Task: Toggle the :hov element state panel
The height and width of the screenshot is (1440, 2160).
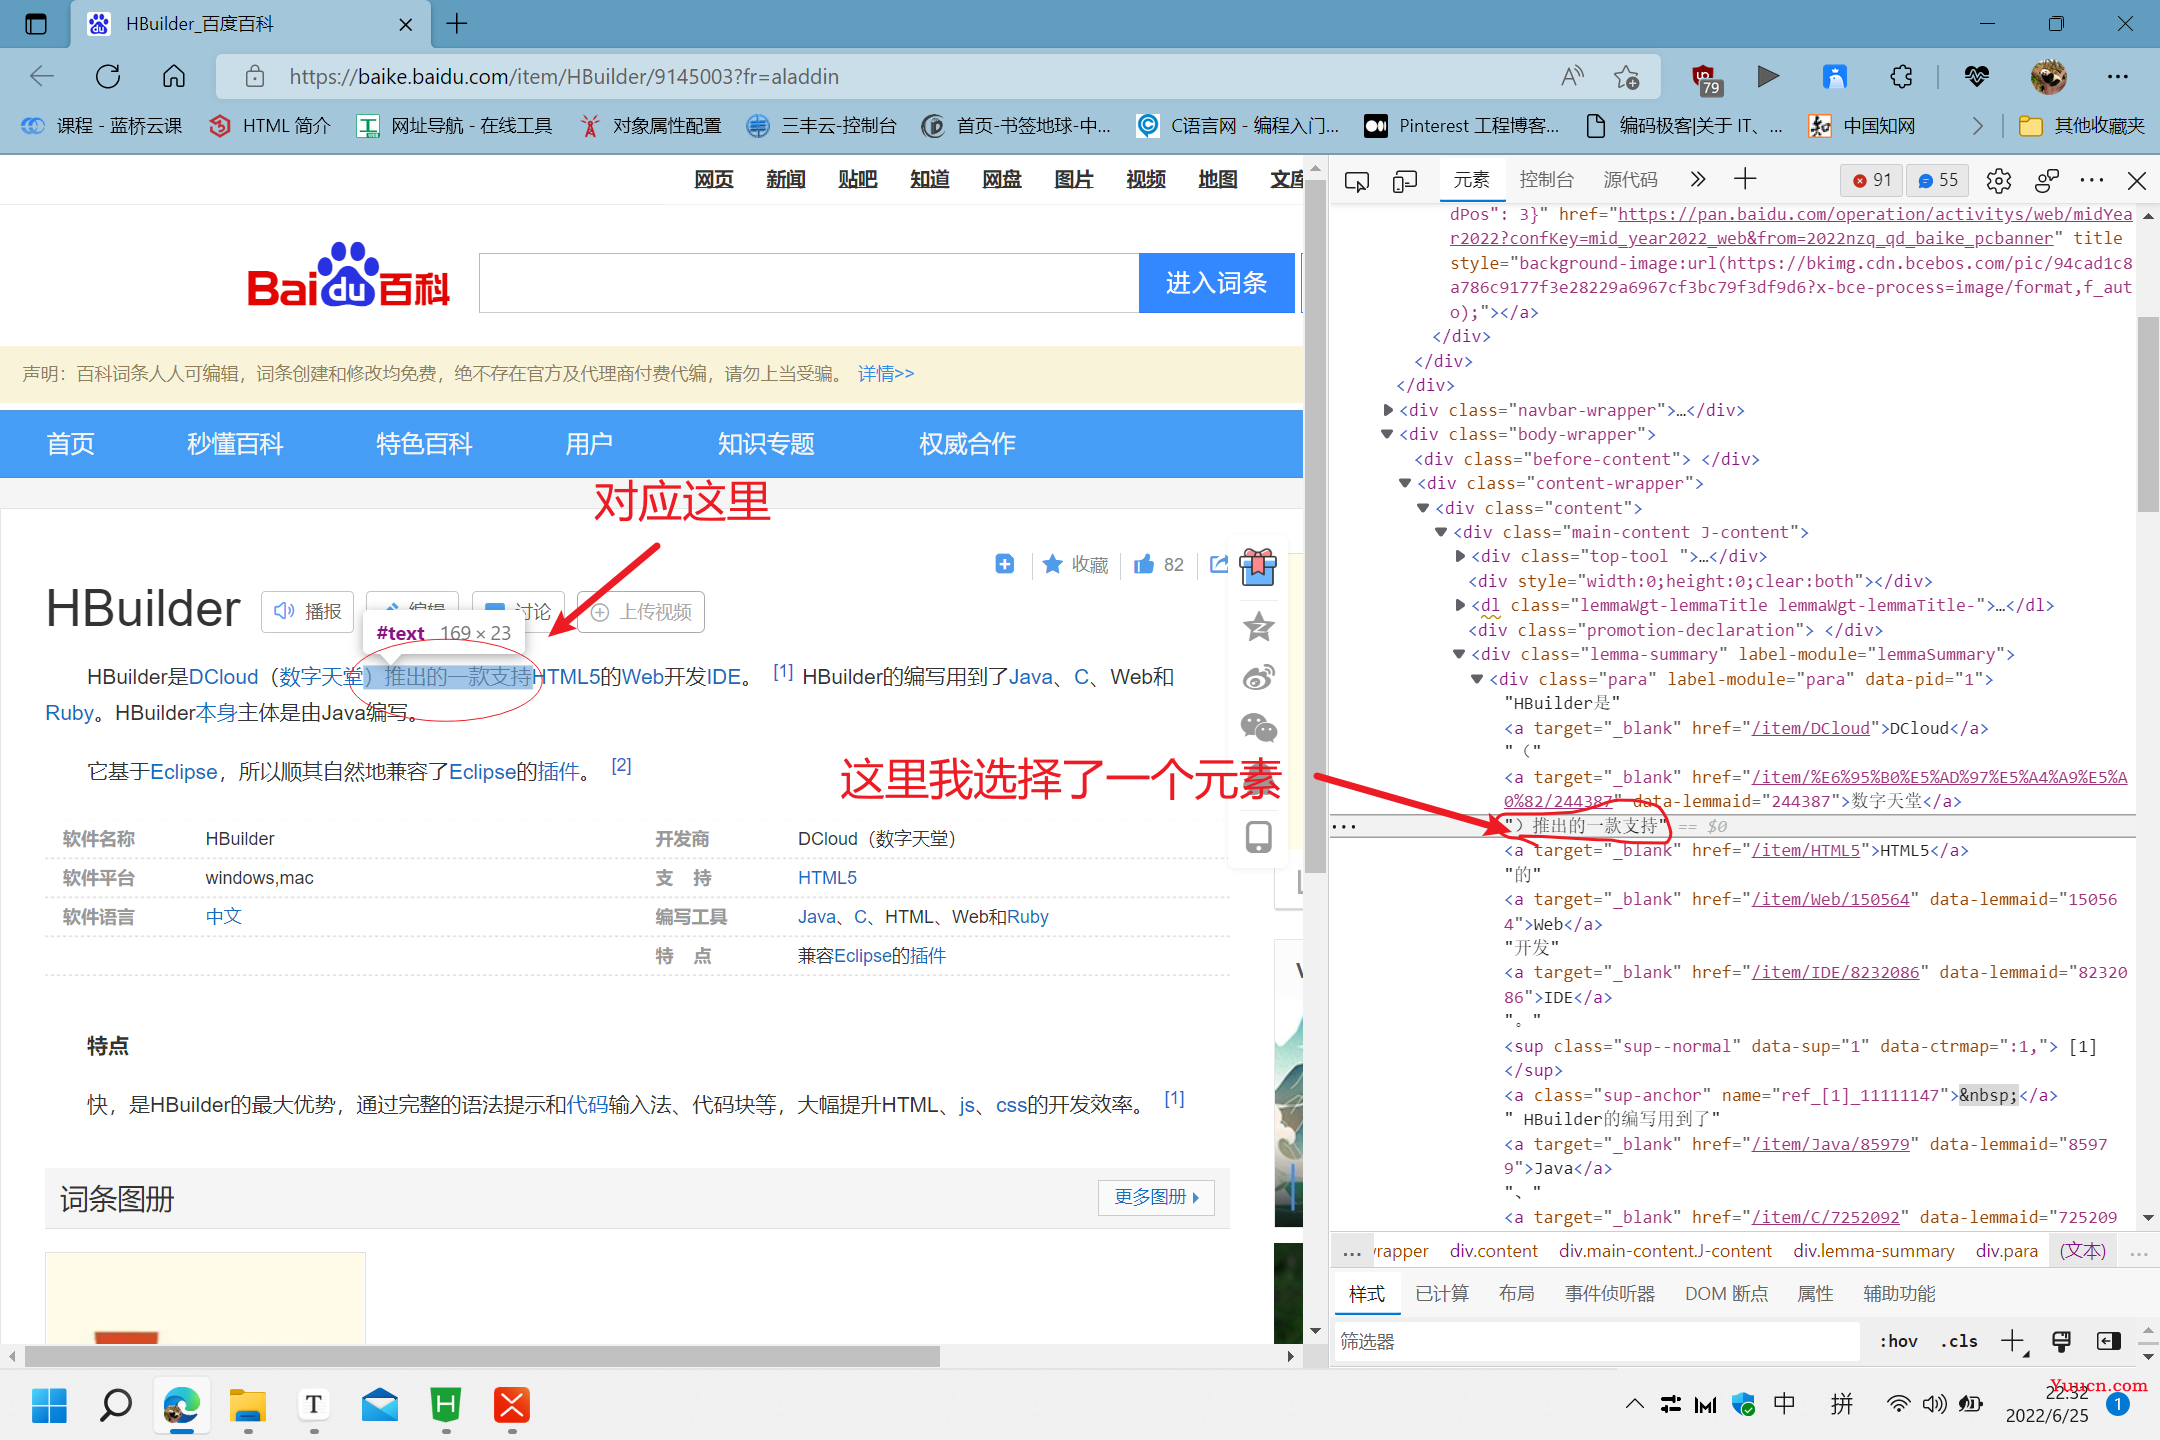Action: pyautogui.click(x=1898, y=1341)
